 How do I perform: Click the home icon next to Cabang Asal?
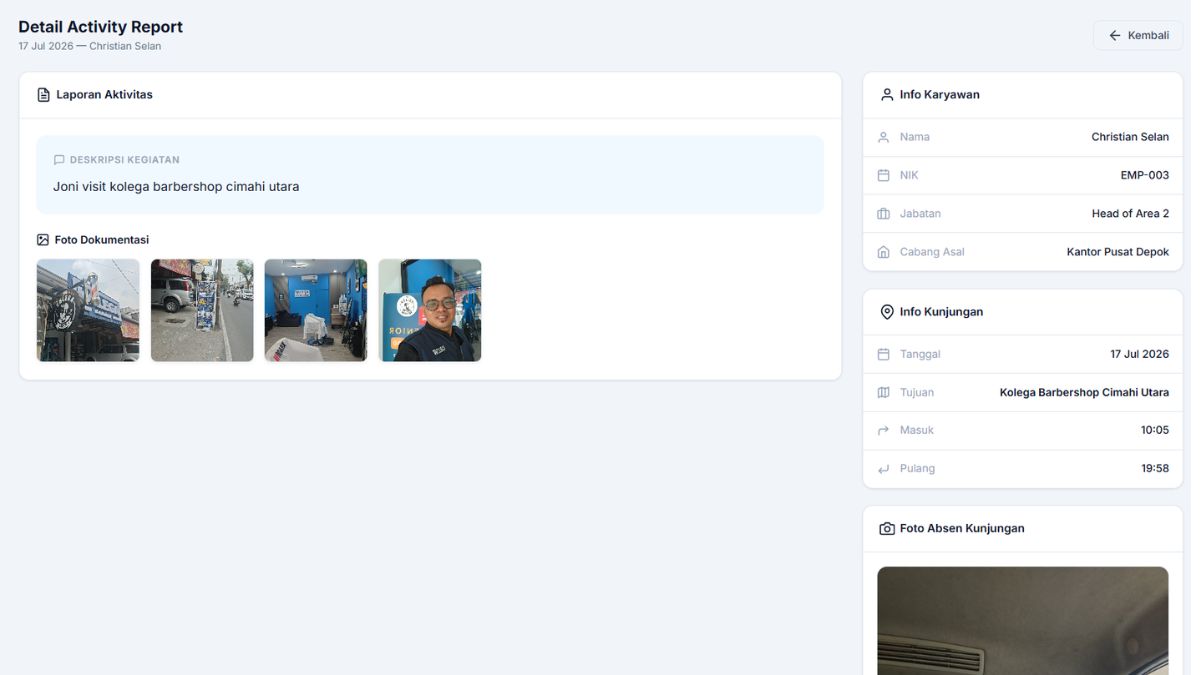pyautogui.click(x=883, y=252)
